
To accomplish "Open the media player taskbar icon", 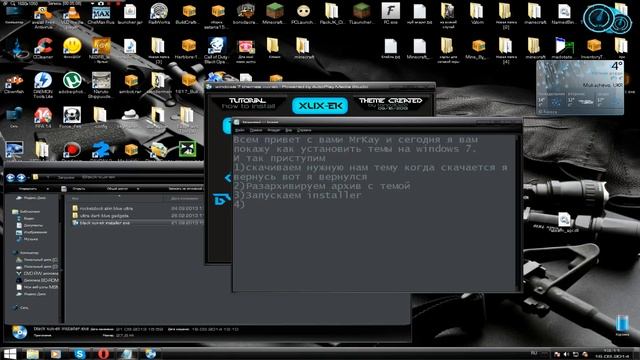I will pos(56,353).
